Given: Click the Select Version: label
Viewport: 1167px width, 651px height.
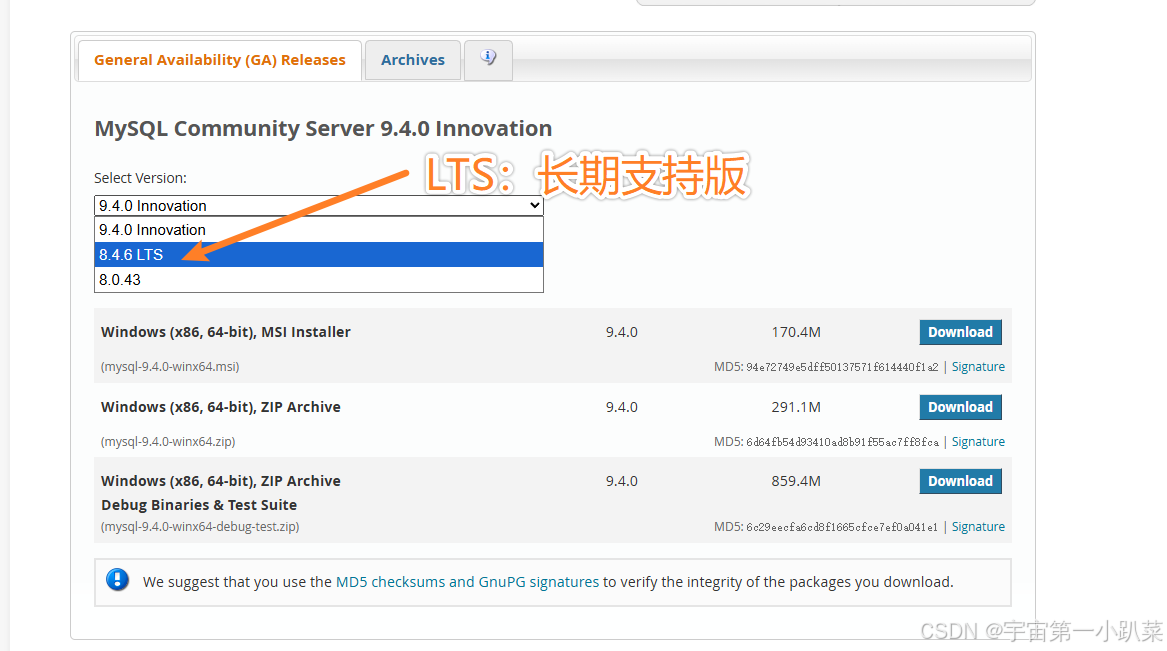Looking at the screenshot, I should [140, 178].
